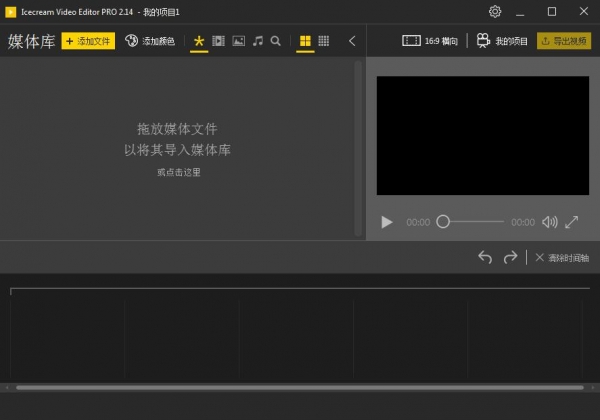Click 清除时间轴 to clear the timeline
The width and height of the screenshot is (600, 420).
[562, 257]
